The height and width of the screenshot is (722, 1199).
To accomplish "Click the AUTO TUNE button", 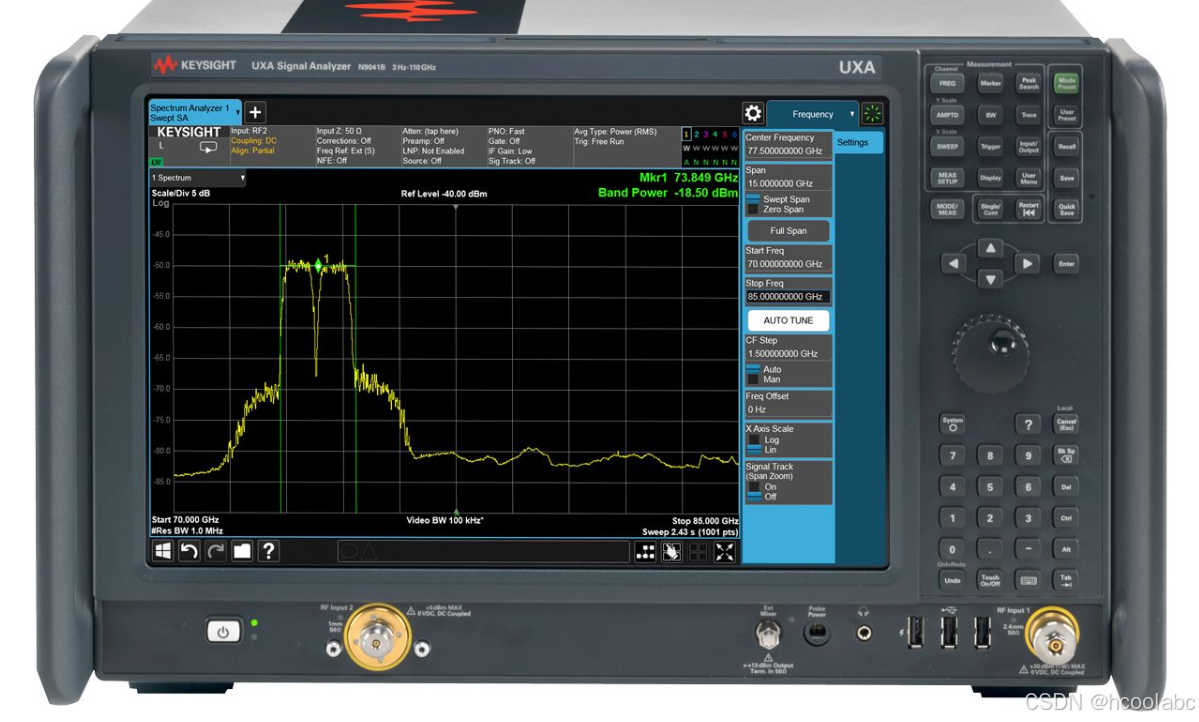I will (x=788, y=320).
